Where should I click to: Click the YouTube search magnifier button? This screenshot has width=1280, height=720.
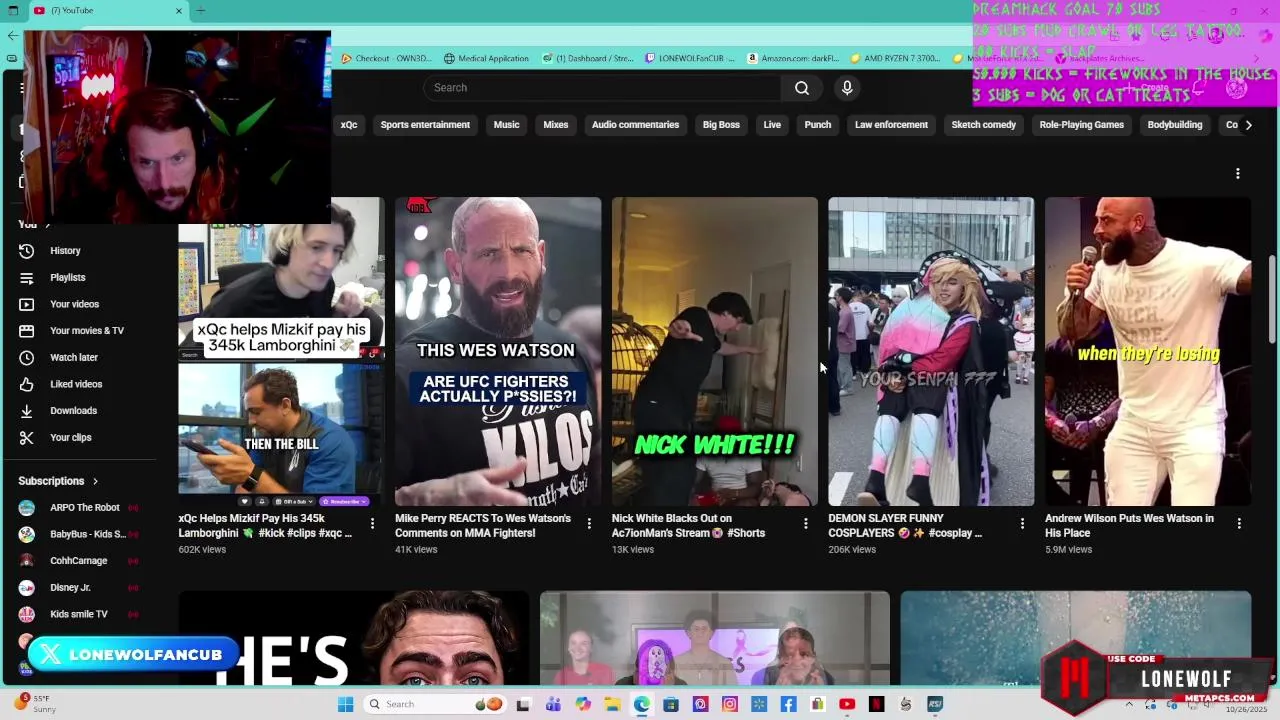click(x=802, y=88)
